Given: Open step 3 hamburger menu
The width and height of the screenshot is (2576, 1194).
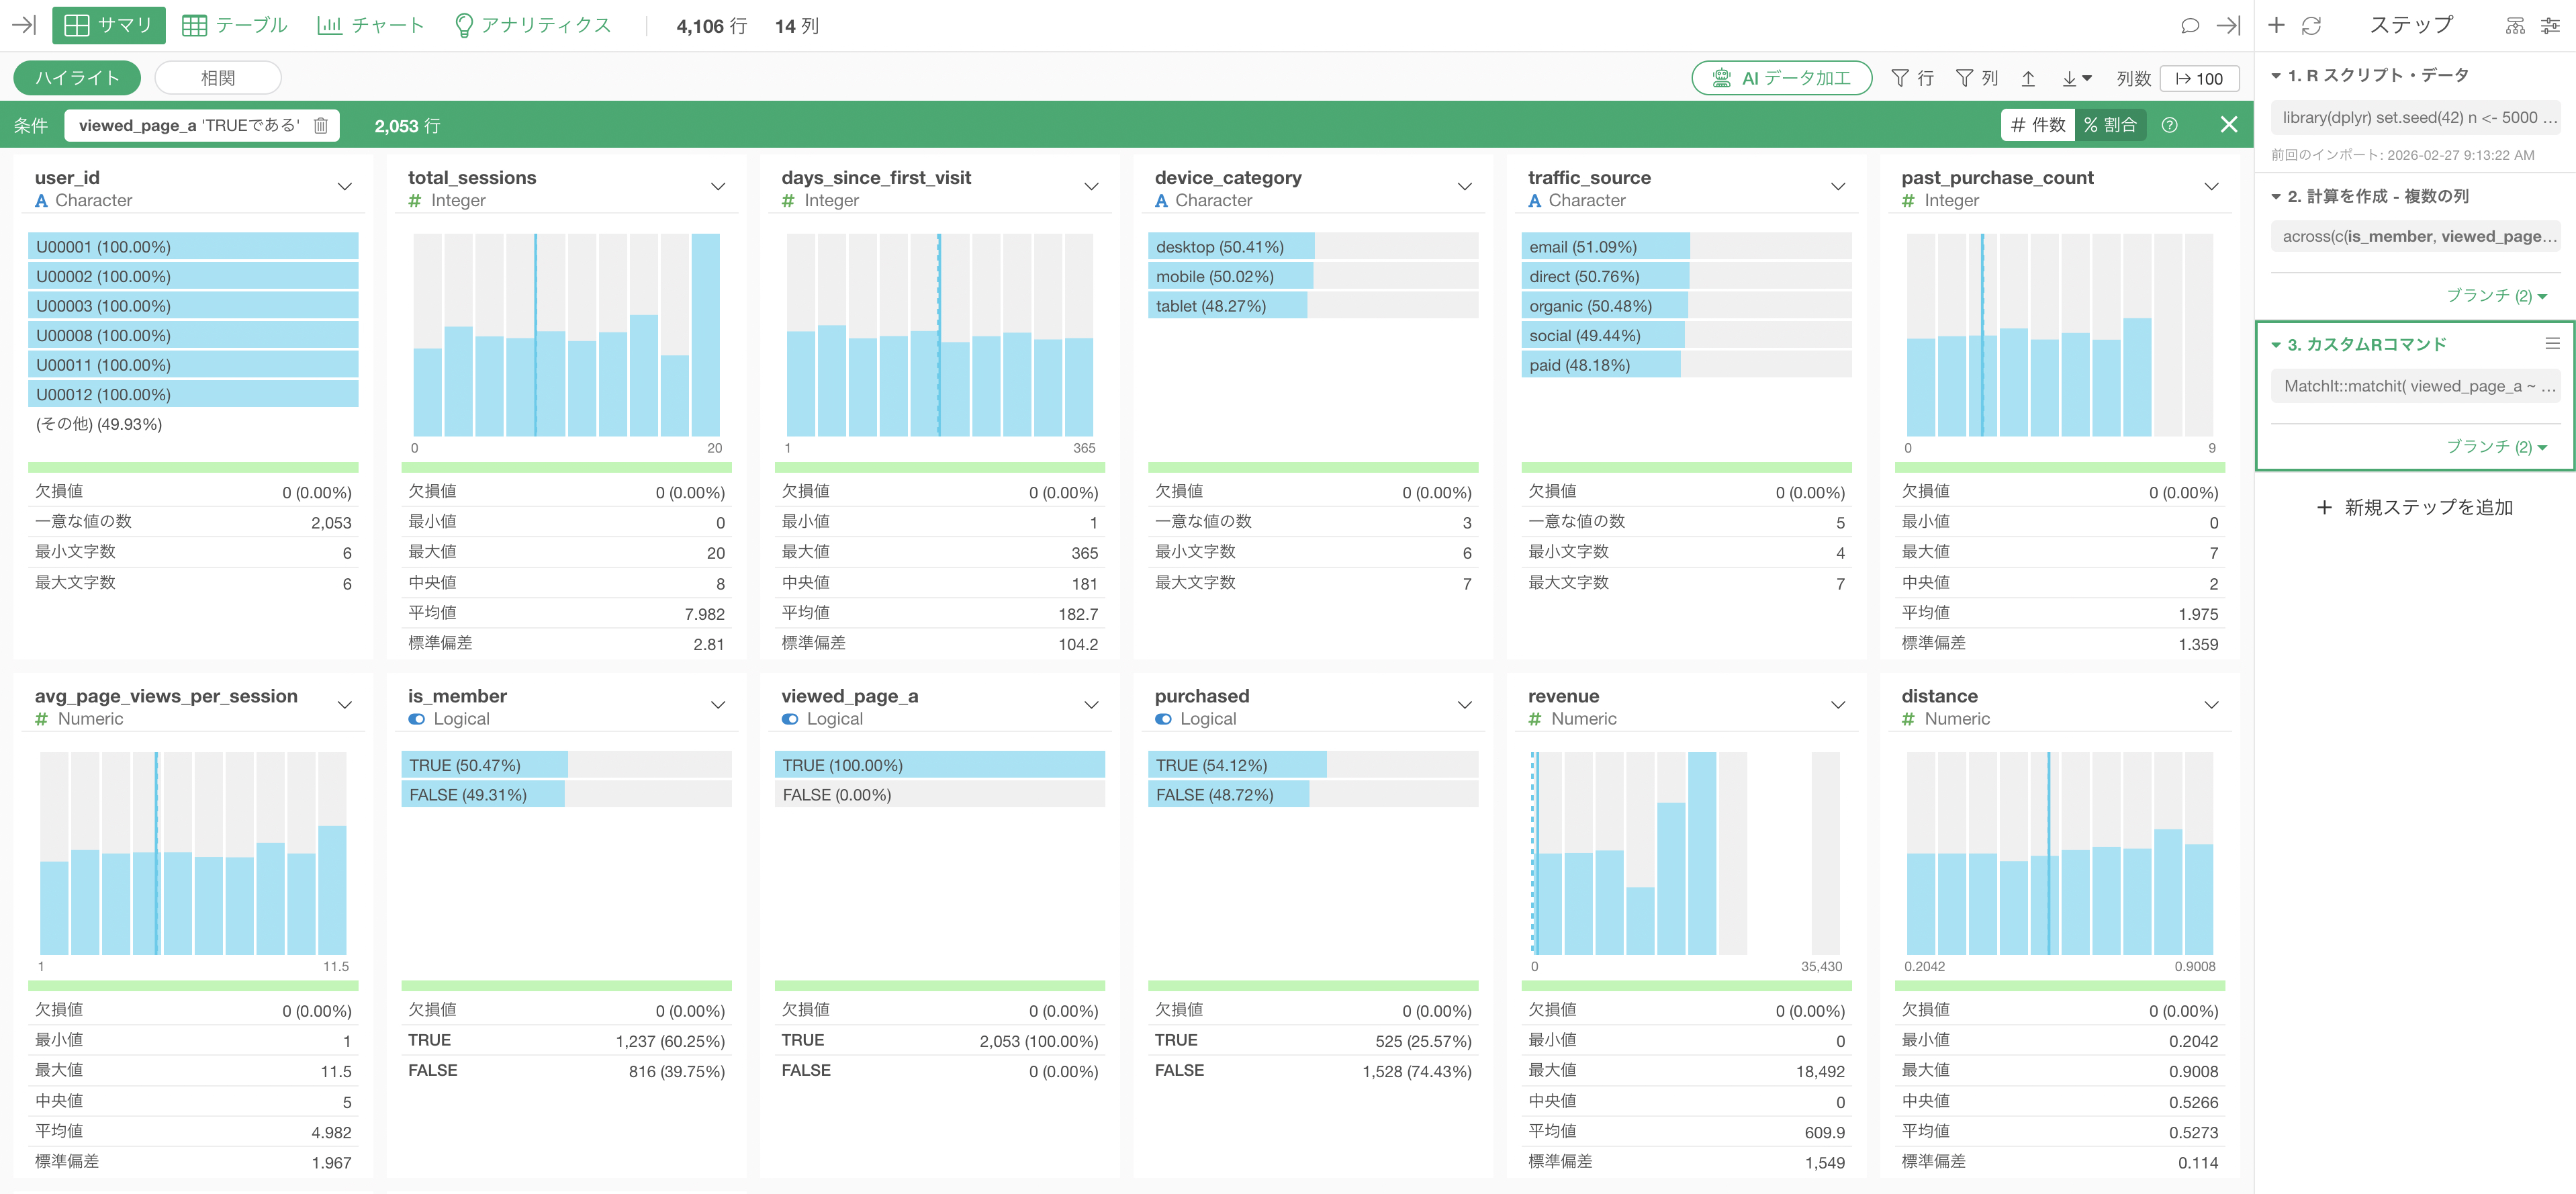Looking at the screenshot, I should [x=2552, y=343].
